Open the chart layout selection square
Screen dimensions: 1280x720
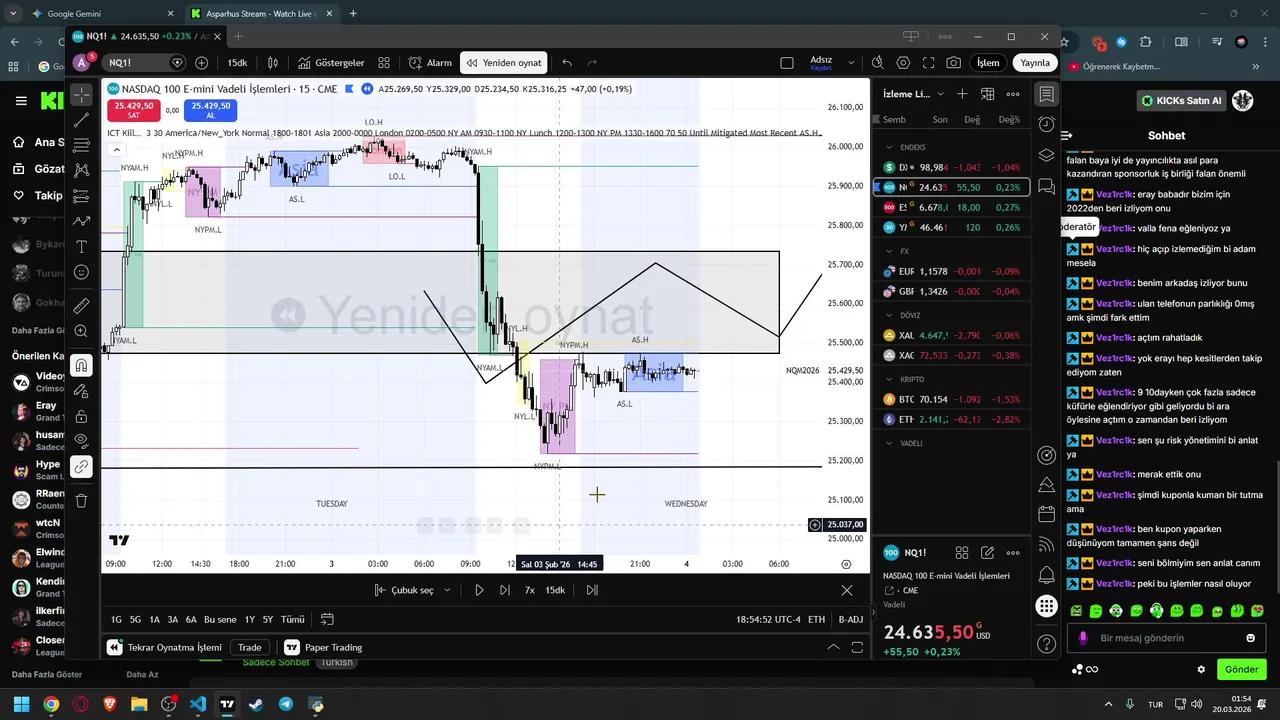pyautogui.click(x=787, y=62)
